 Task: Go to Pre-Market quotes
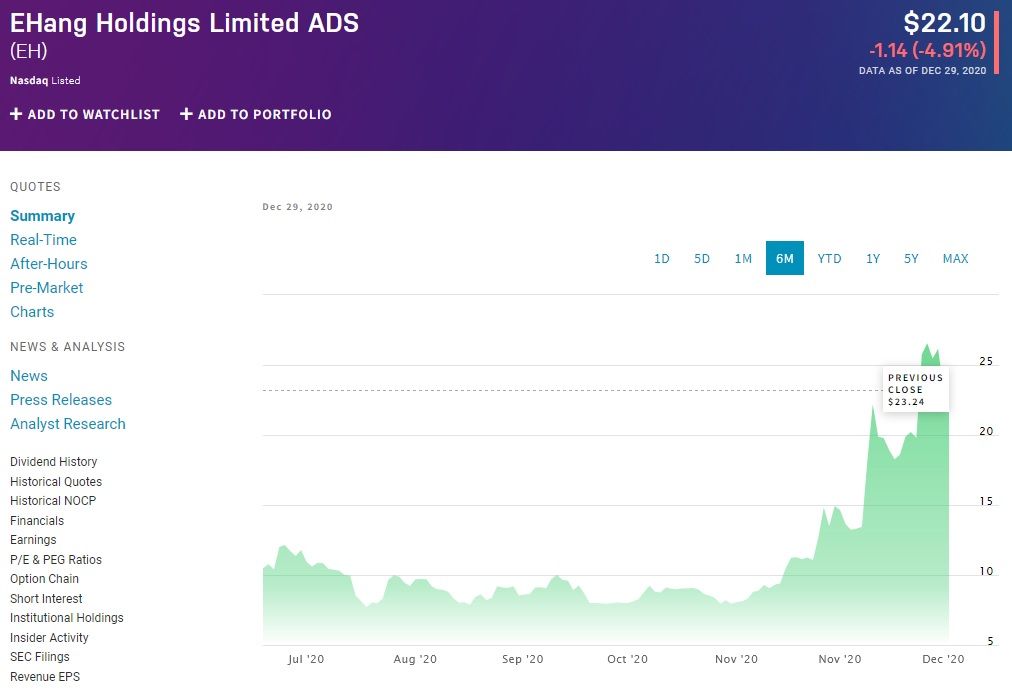click(46, 288)
